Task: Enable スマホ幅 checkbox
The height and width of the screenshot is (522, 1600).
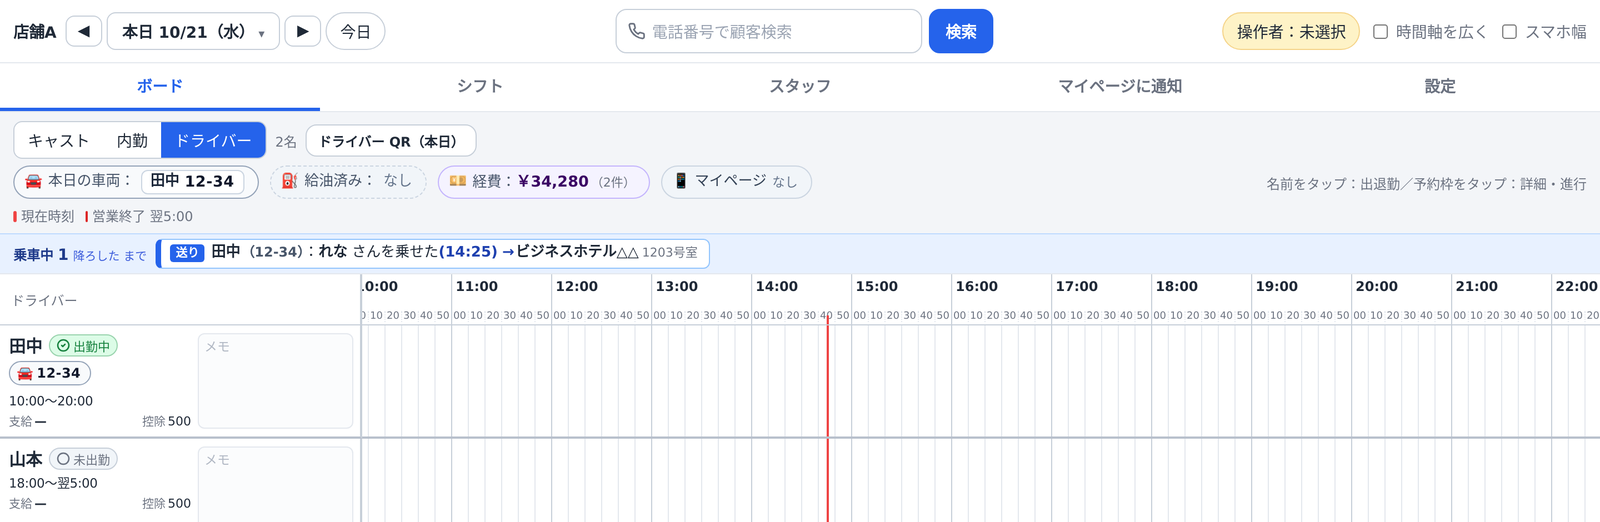Action: point(1509,31)
